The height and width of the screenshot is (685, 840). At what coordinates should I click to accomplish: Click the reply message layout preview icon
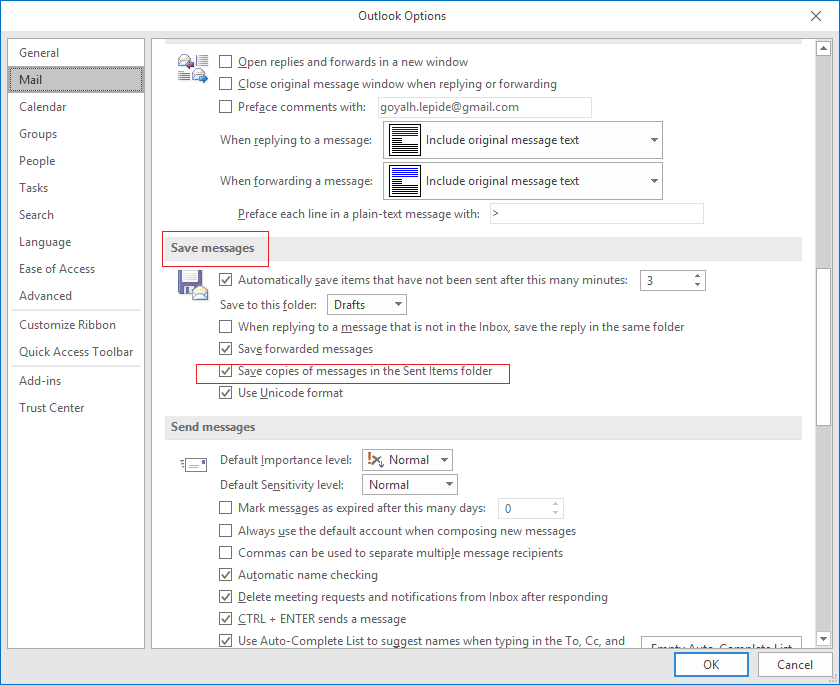coord(404,140)
